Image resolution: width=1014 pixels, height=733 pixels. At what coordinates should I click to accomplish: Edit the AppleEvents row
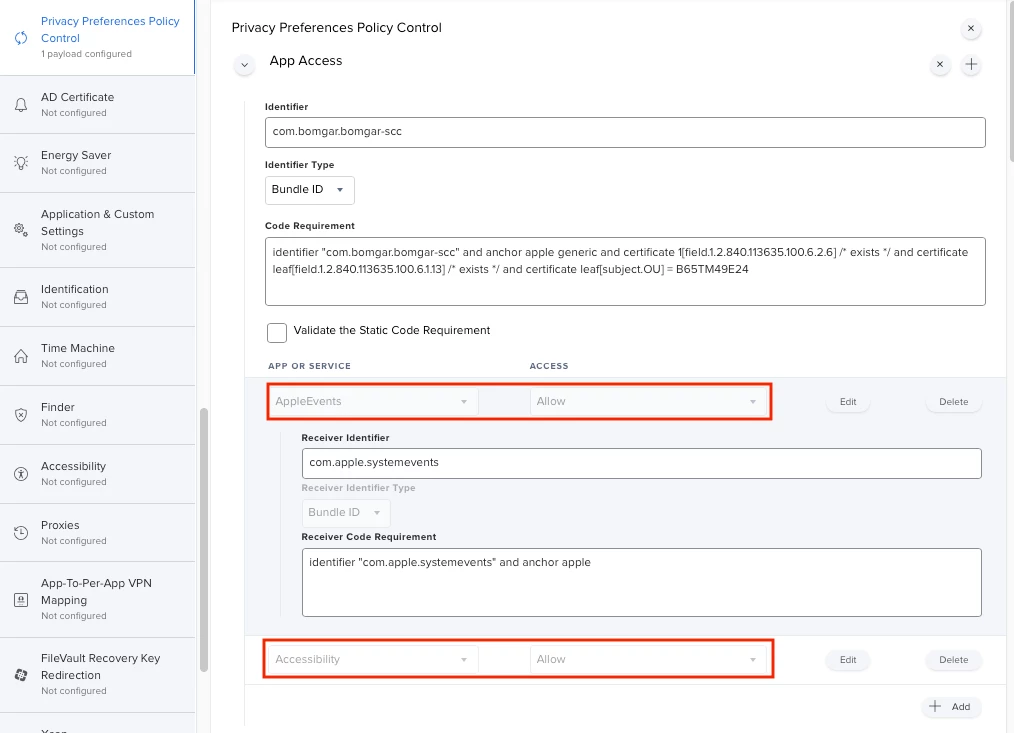pyautogui.click(x=848, y=402)
